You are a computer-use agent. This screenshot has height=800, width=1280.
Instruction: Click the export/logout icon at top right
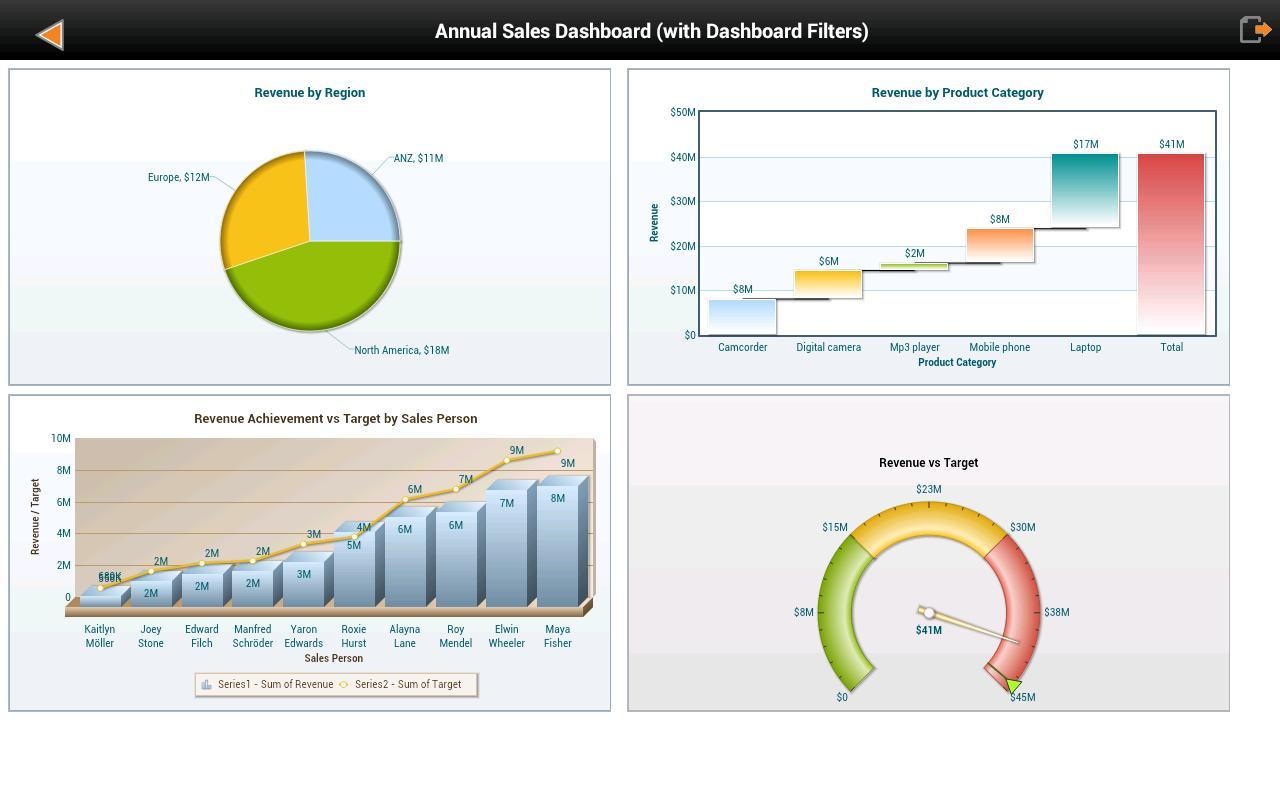coord(1255,29)
